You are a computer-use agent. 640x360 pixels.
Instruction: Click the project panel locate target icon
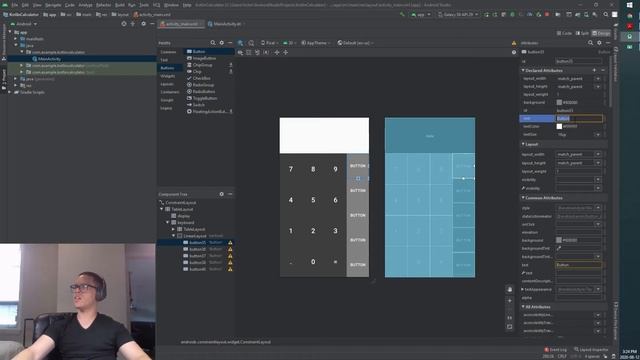124,24
